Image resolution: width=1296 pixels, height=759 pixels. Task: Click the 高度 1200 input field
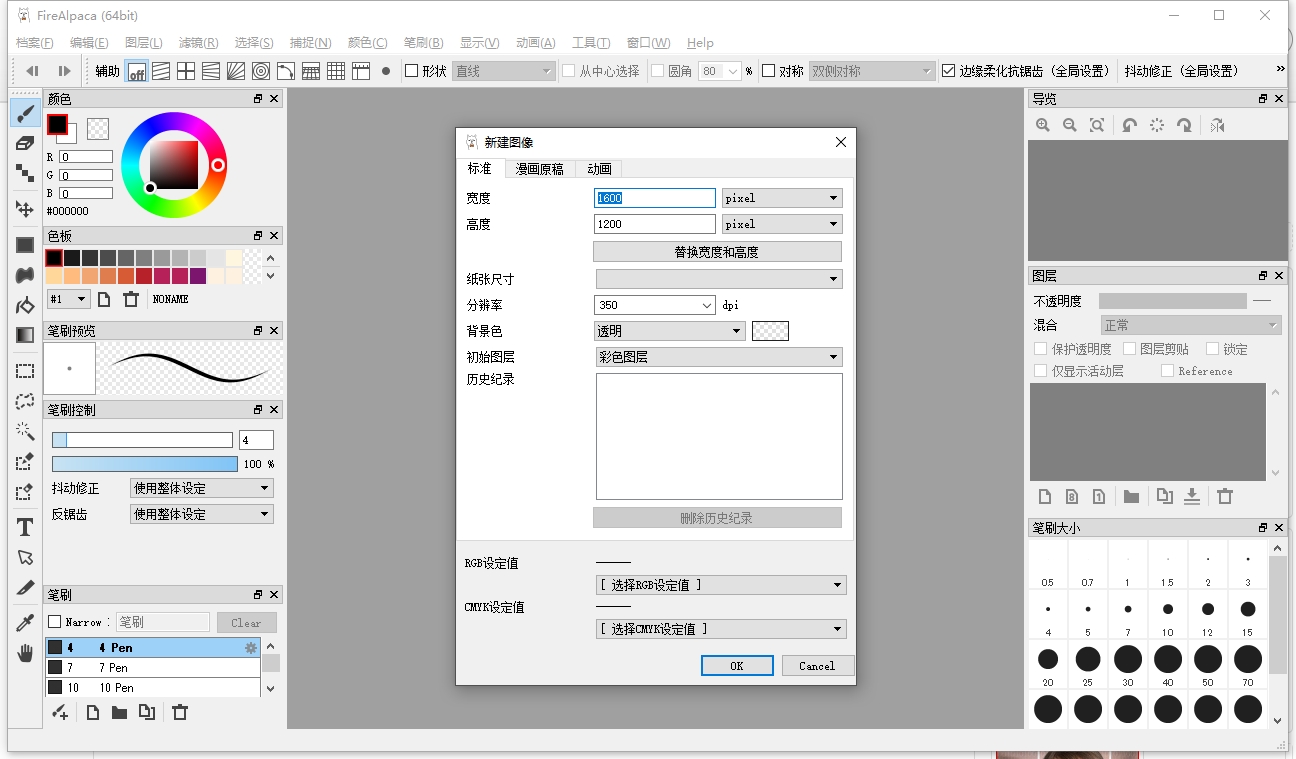pos(655,224)
